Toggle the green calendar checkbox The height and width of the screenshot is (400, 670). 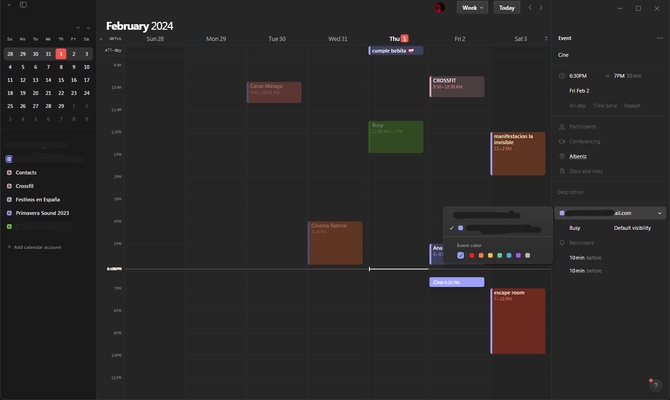coord(9,226)
